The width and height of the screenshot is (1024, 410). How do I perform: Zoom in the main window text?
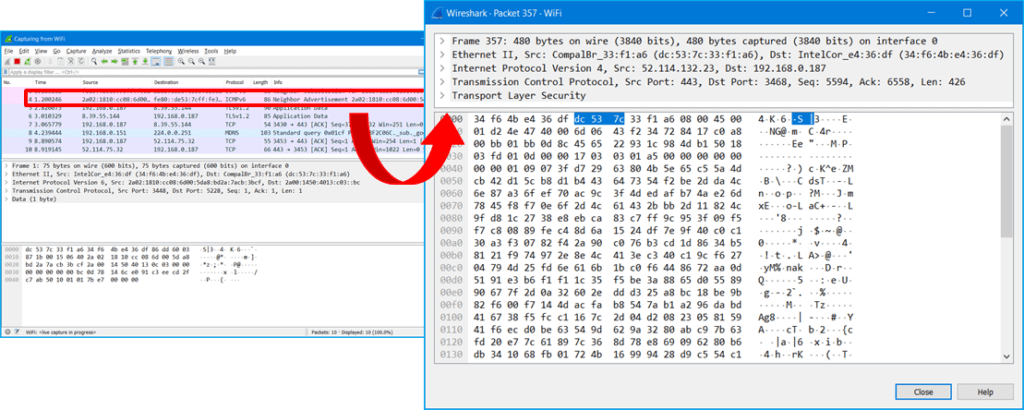(x=181, y=61)
